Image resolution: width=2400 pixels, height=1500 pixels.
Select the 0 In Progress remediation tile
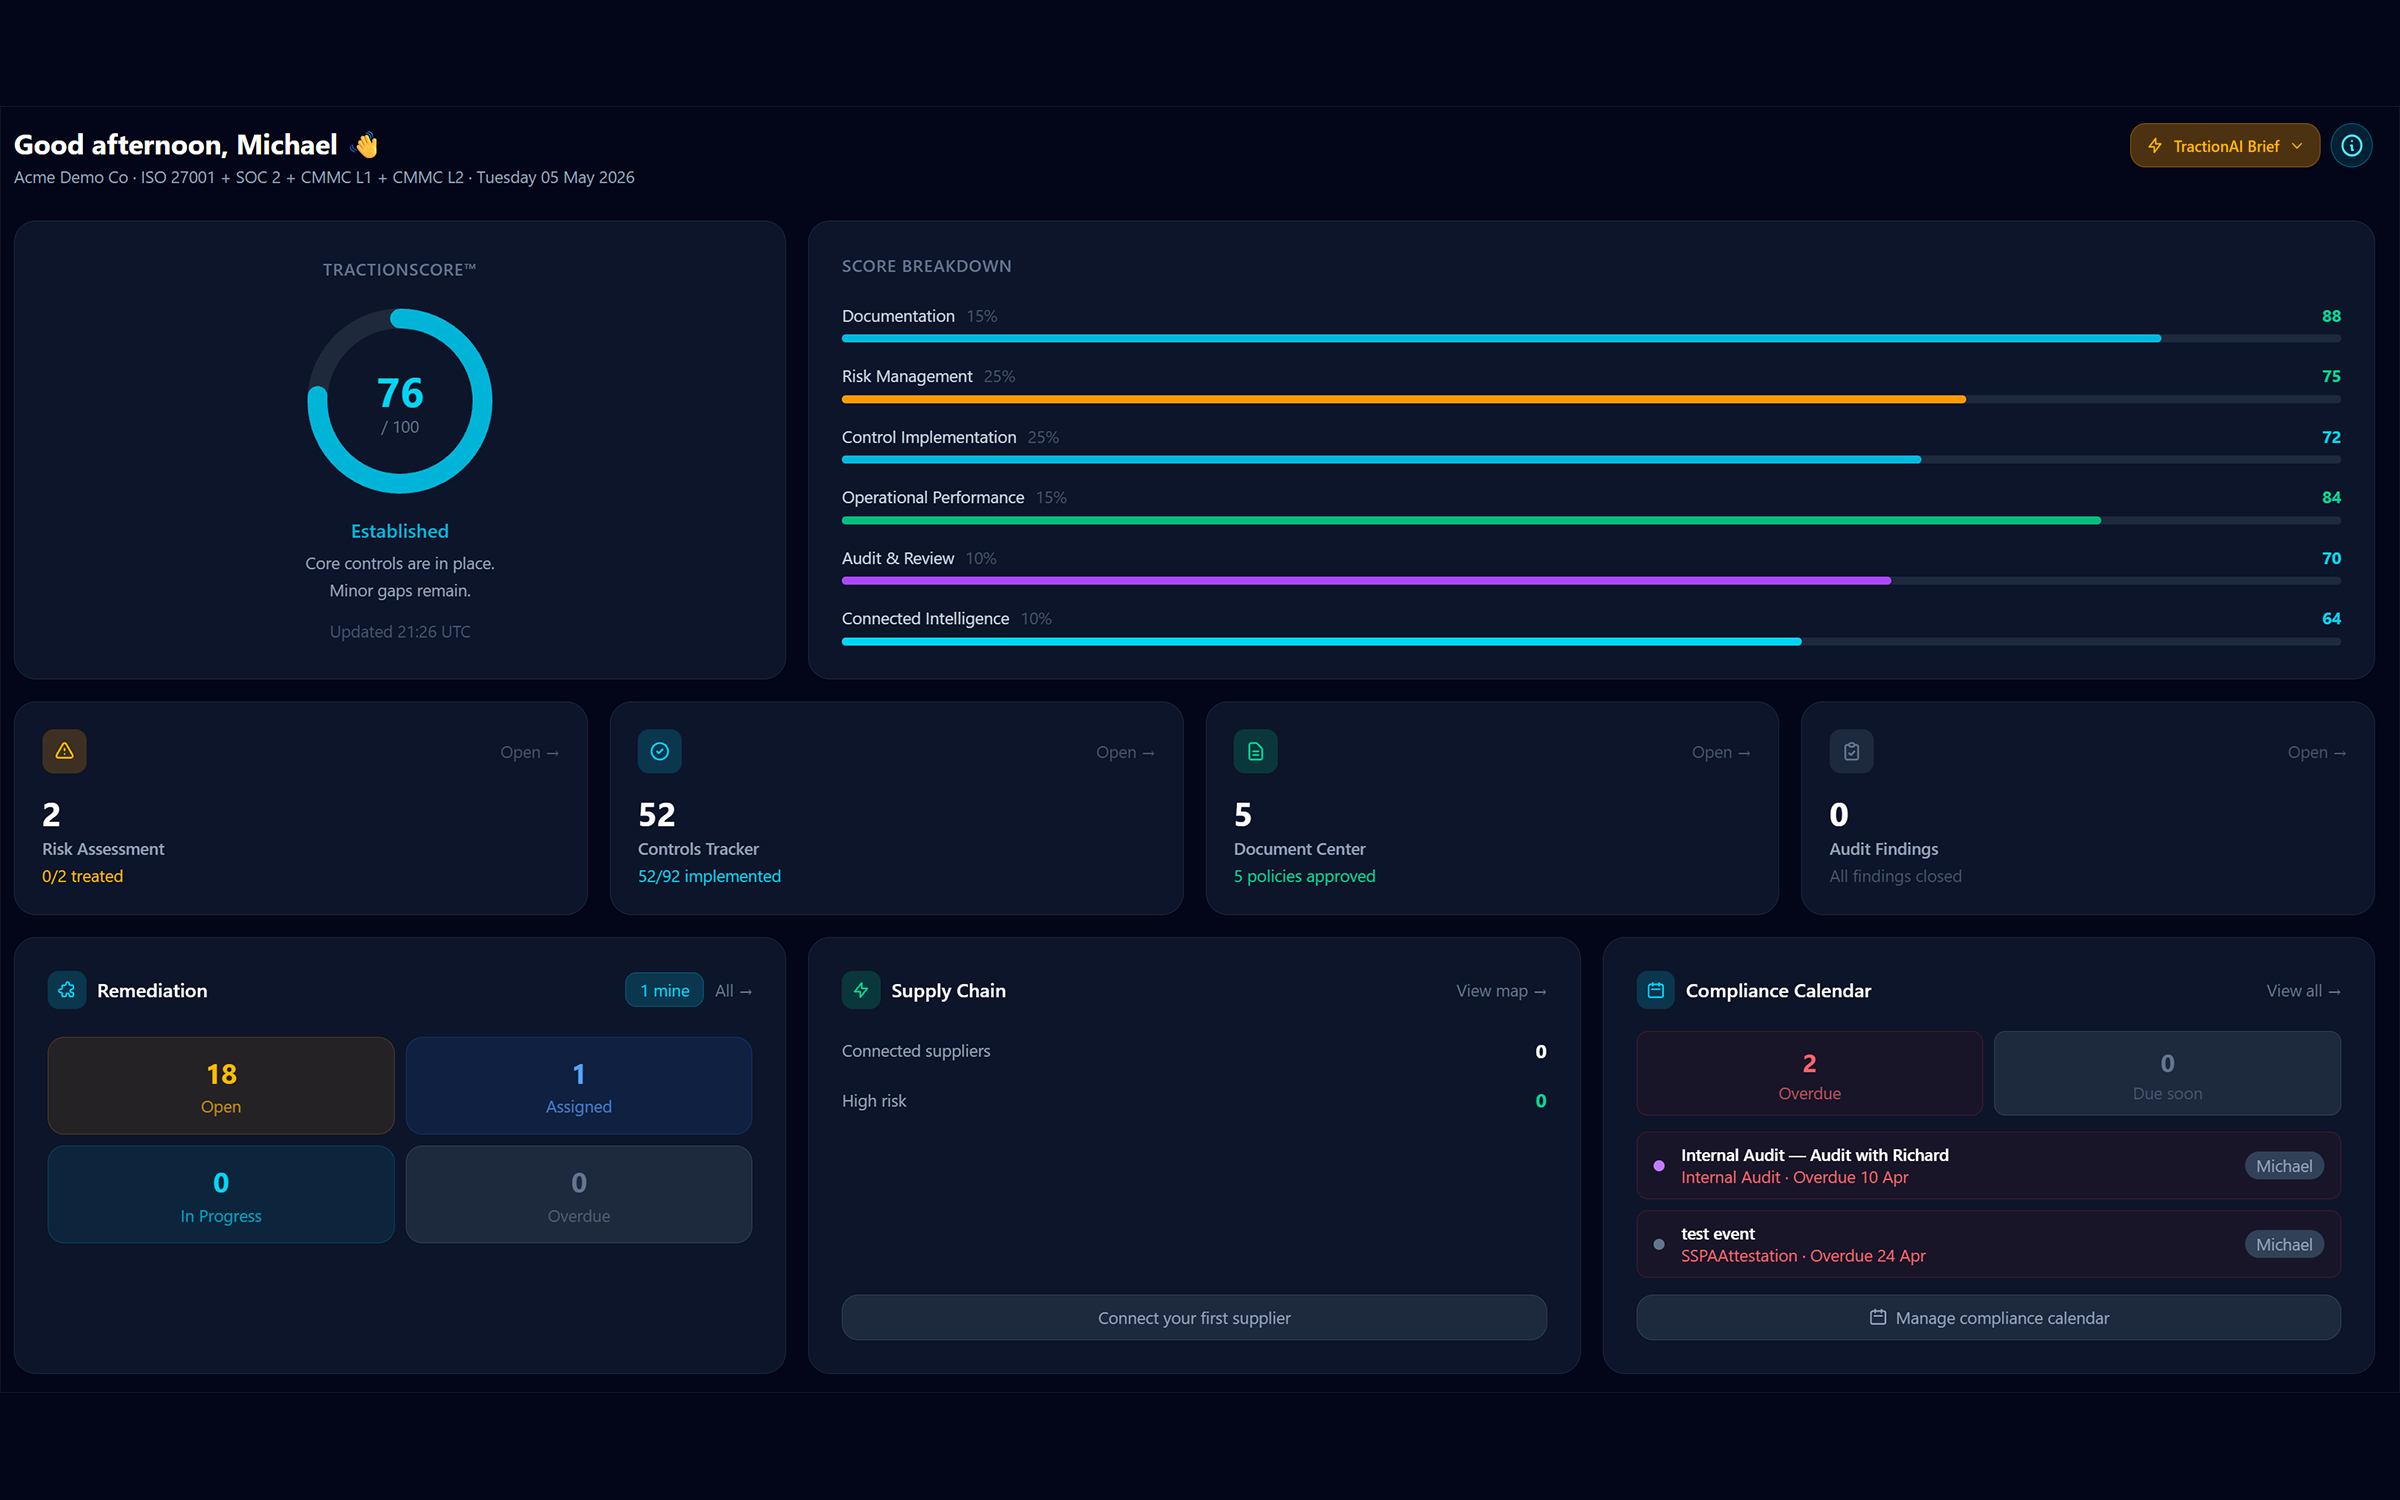click(x=221, y=1194)
